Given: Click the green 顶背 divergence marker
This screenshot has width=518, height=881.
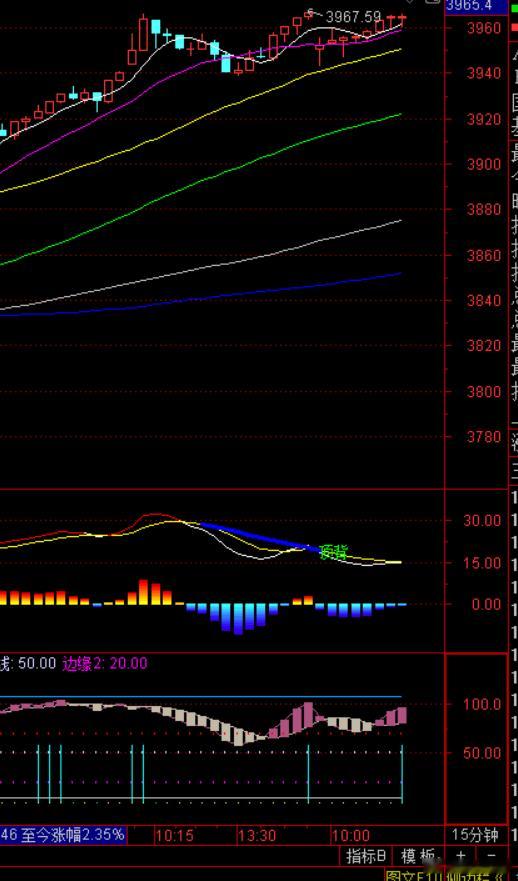Looking at the screenshot, I should click(x=333, y=552).
